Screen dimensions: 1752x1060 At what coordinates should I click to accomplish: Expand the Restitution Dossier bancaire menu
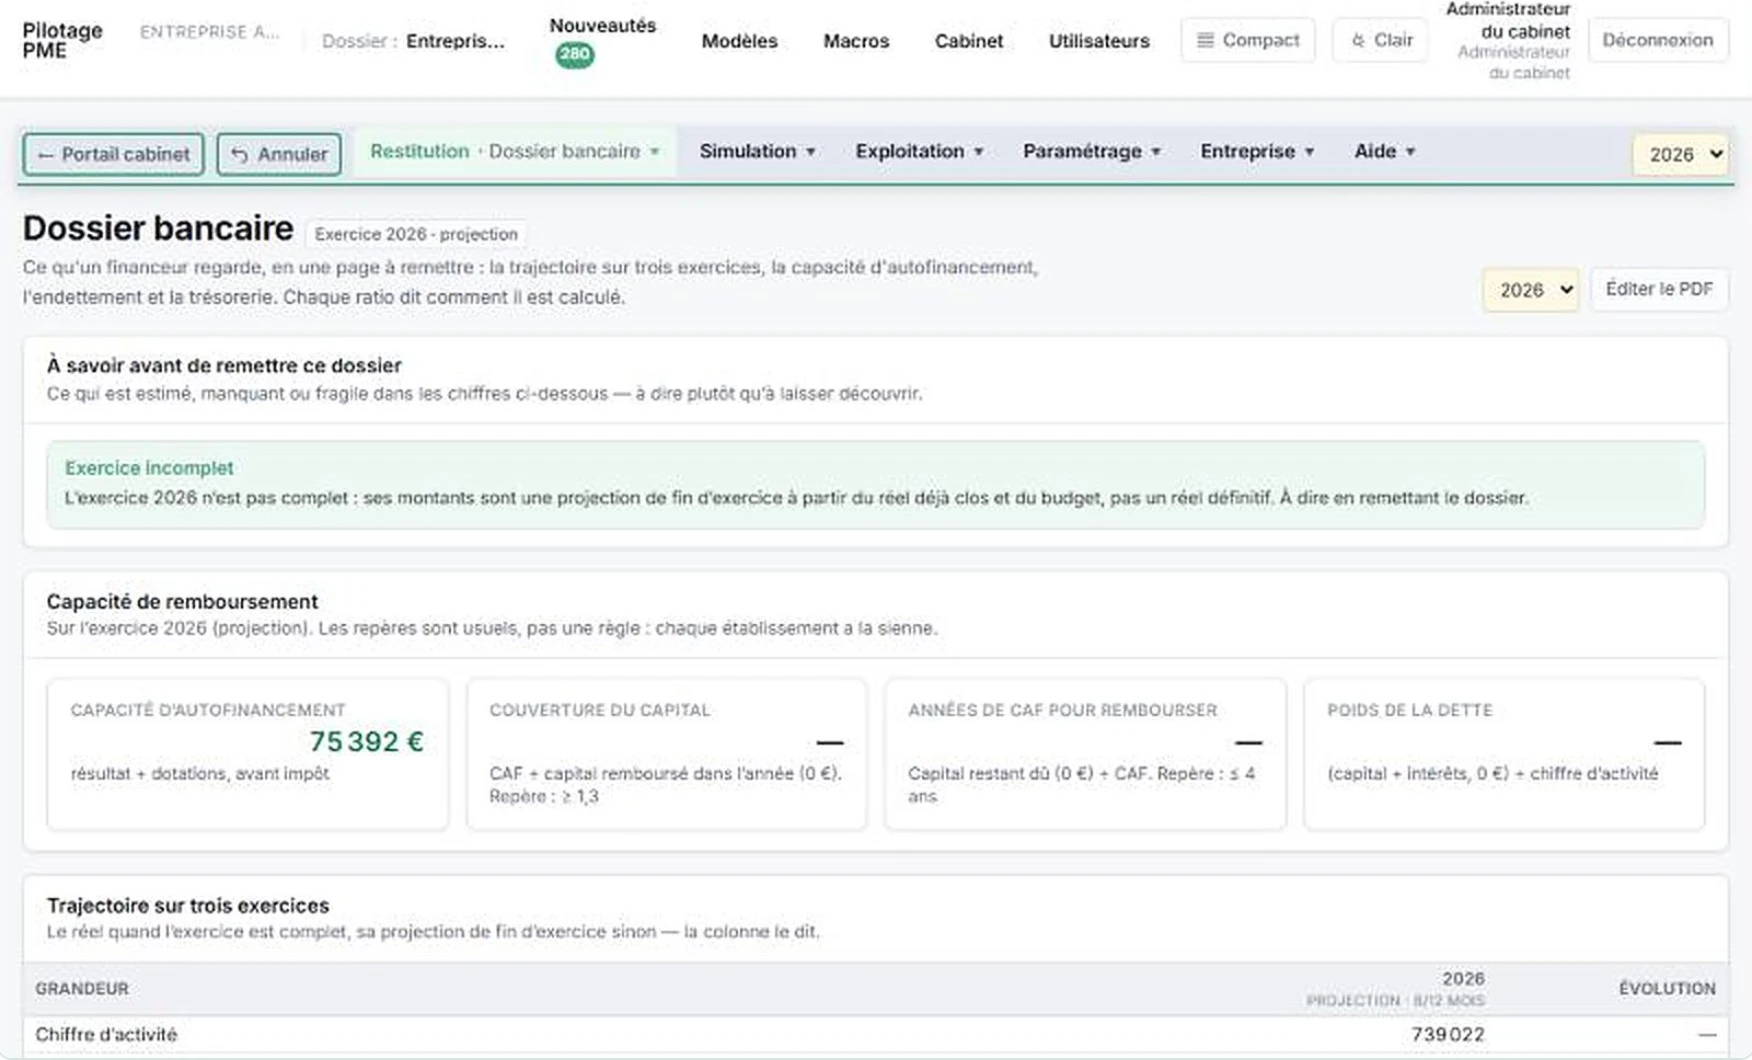click(515, 151)
